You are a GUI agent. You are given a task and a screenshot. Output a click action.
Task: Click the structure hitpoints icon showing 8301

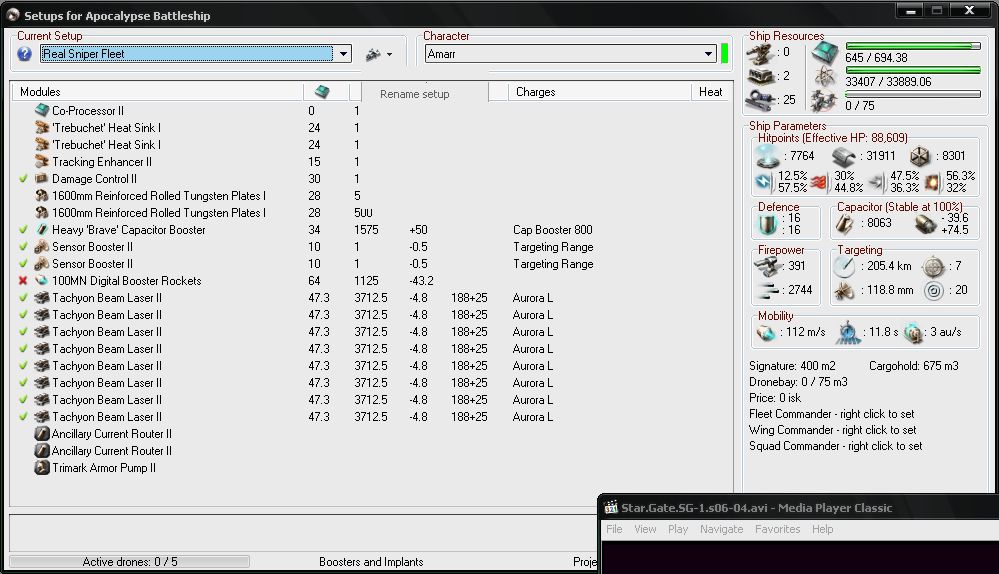(920, 156)
